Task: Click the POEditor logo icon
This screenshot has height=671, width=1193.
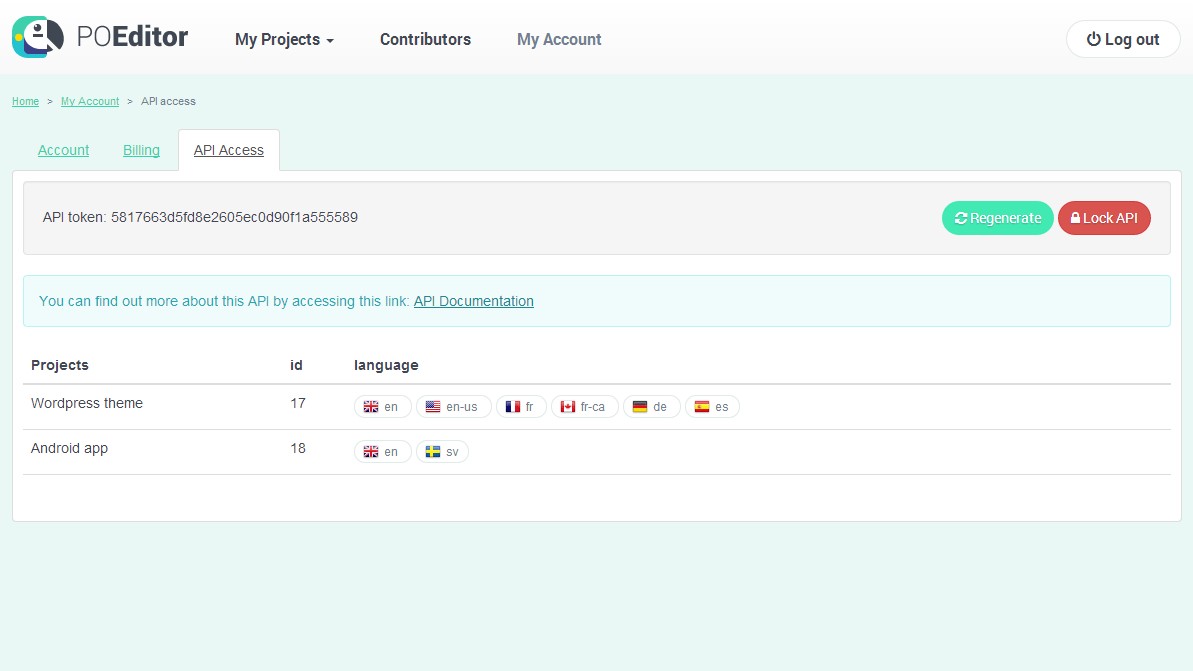Action: (38, 38)
